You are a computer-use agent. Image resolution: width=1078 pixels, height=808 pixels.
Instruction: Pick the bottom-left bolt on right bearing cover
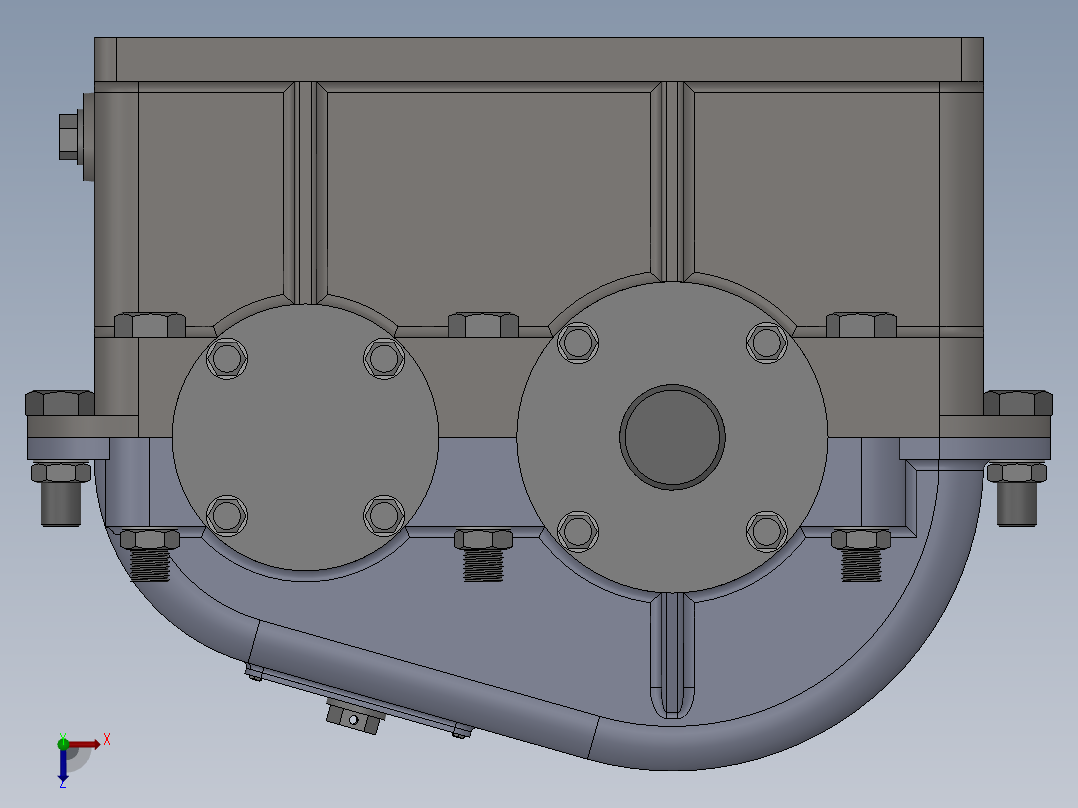578,531
